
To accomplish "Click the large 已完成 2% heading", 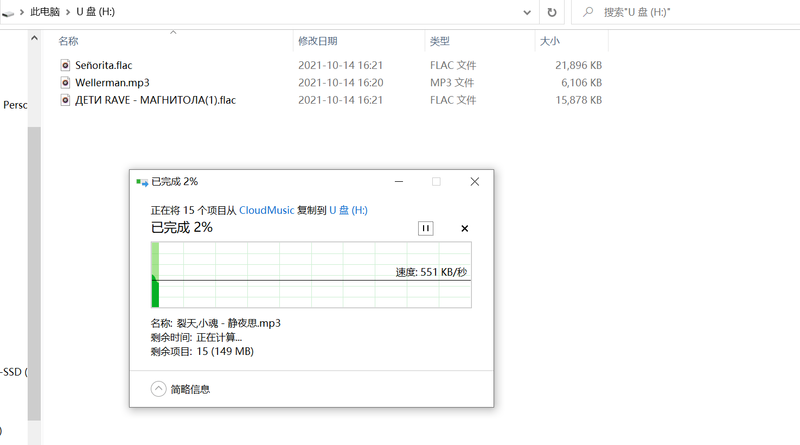I will [182, 228].
